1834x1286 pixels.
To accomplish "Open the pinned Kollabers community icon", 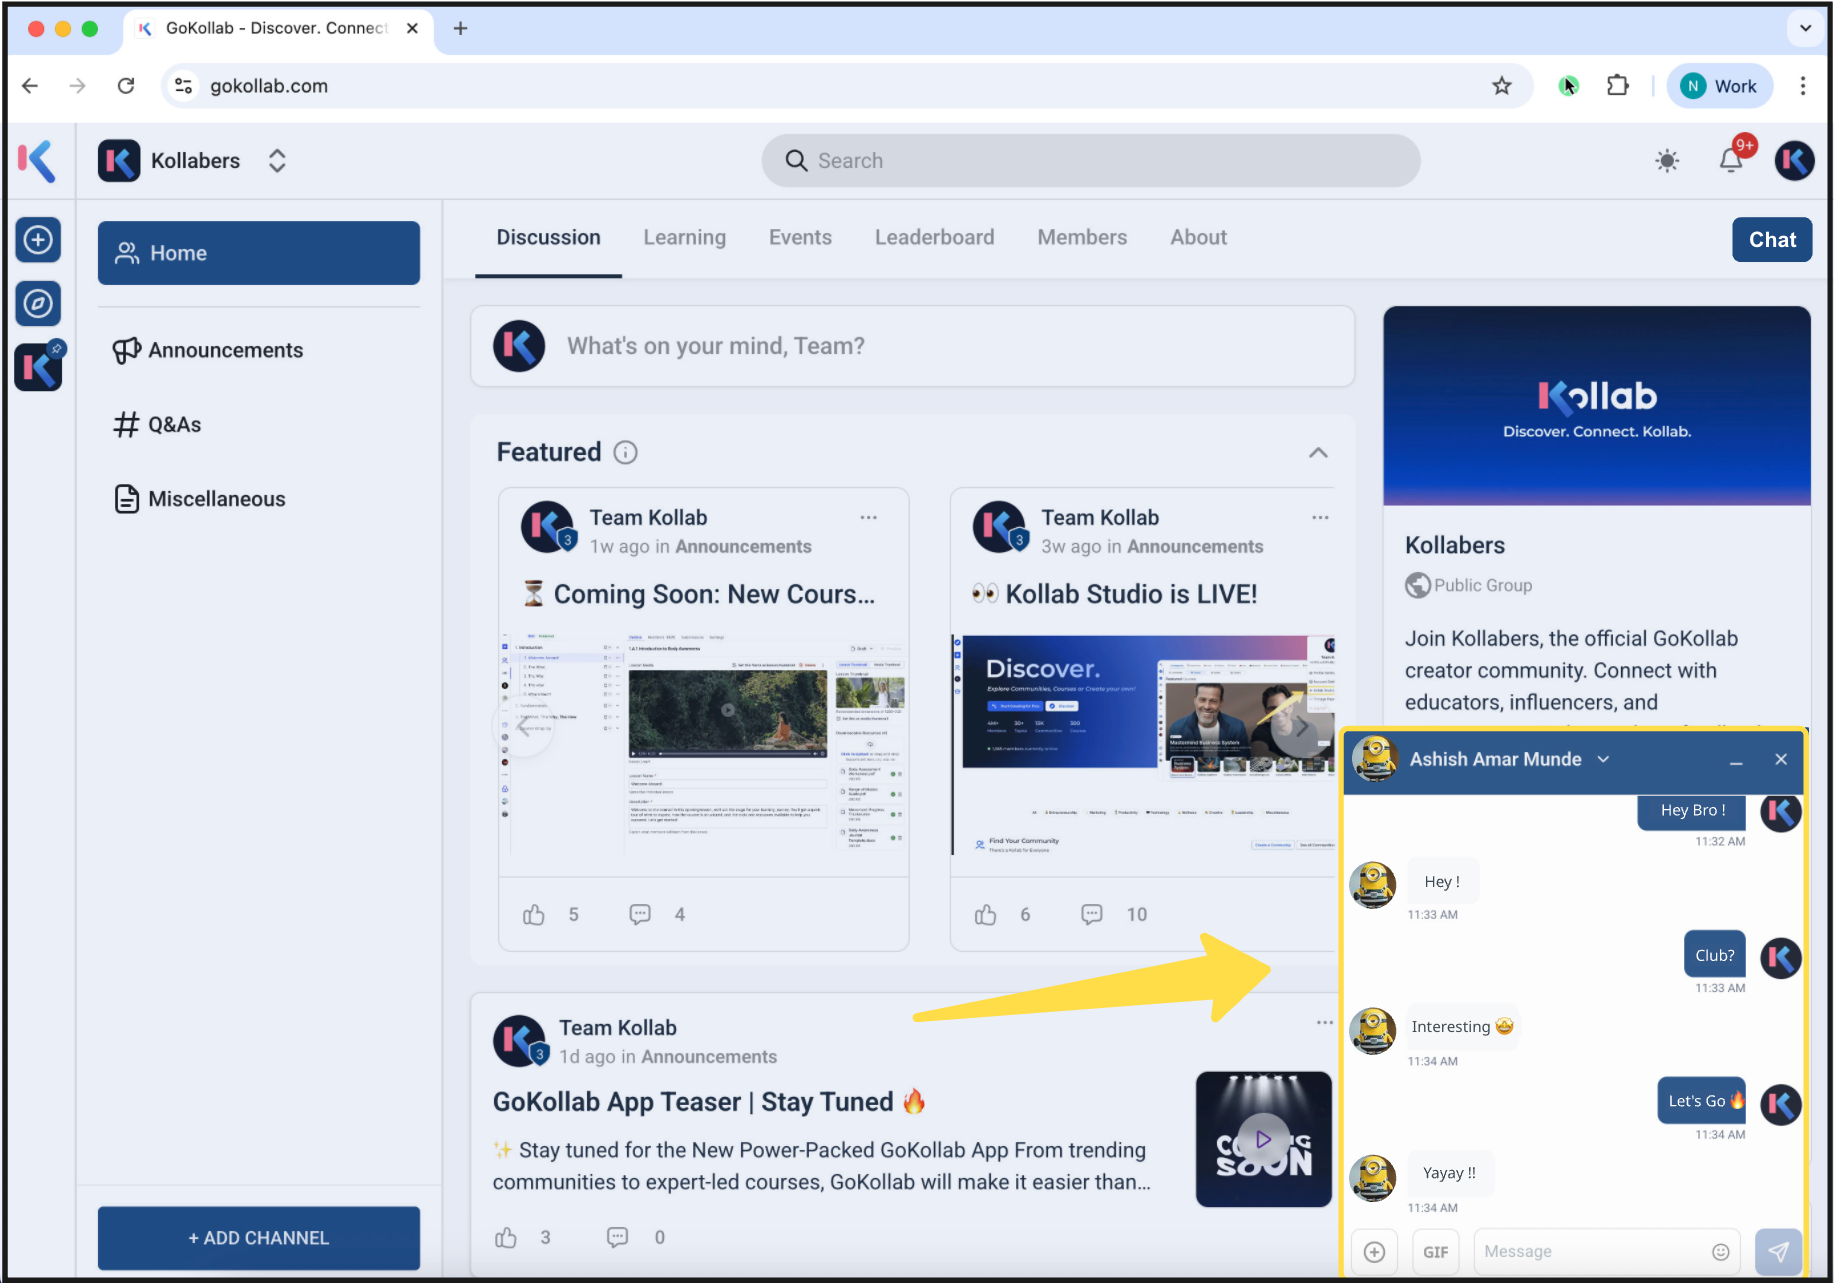I will (x=38, y=367).
